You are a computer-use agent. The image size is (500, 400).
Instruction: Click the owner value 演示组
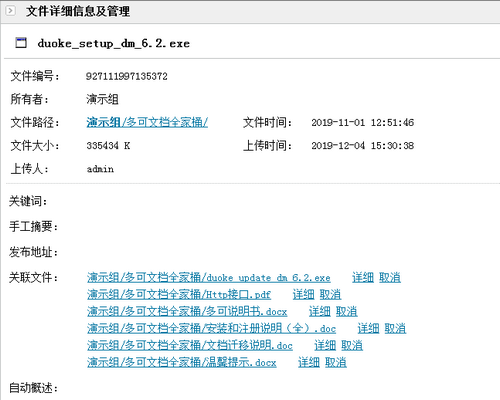[x=102, y=99]
